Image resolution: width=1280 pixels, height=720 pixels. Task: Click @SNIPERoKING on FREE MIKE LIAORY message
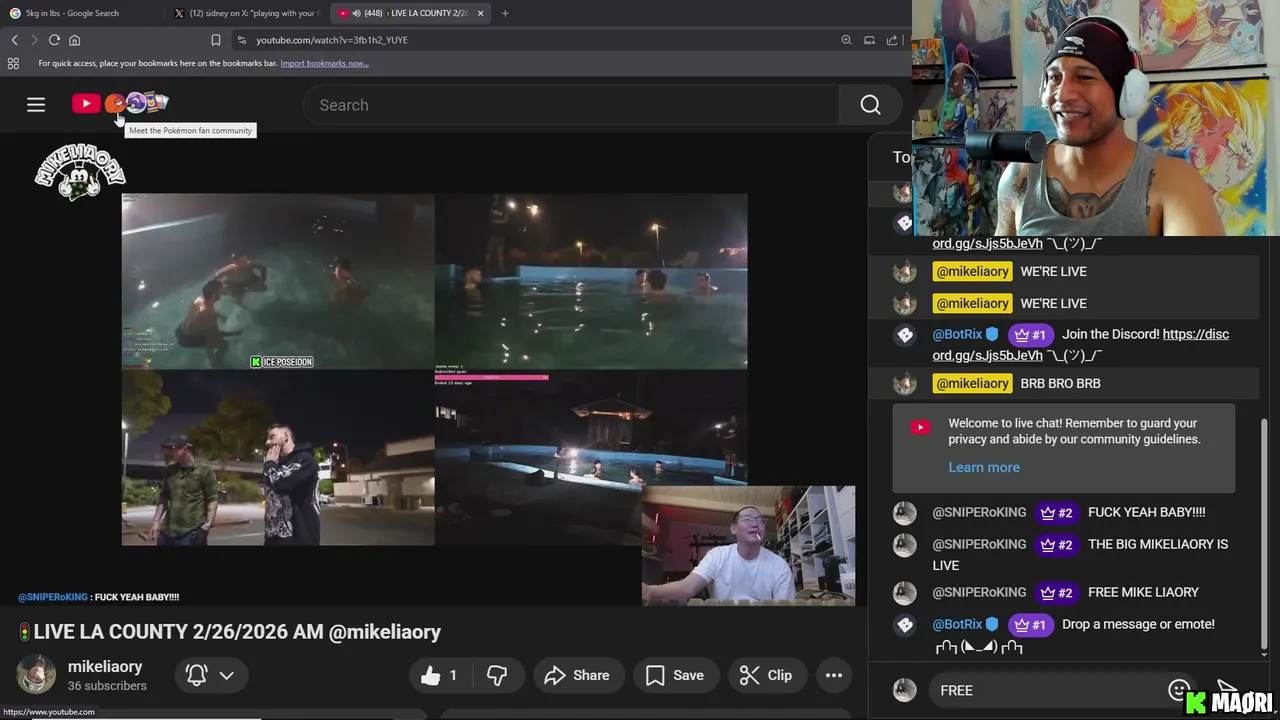[x=979, y=592]
